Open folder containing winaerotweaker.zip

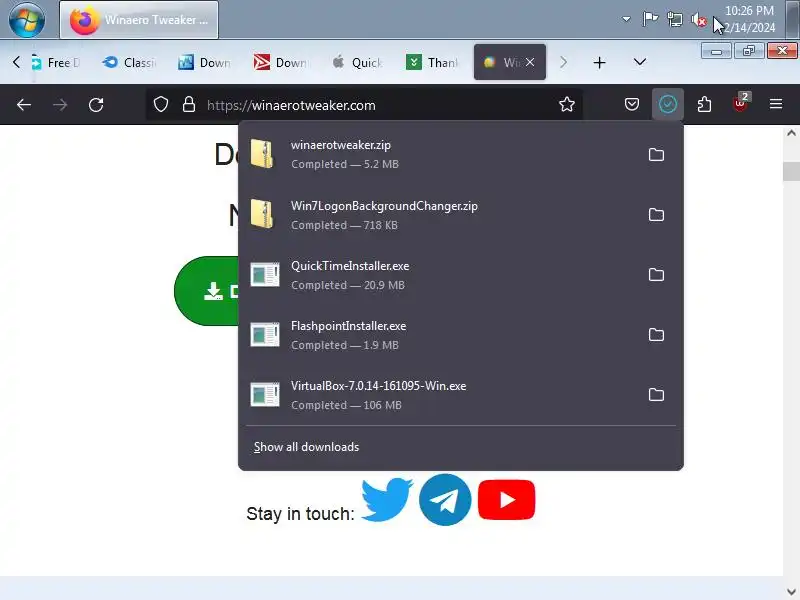pyautogui.click(x=656, y=155)
